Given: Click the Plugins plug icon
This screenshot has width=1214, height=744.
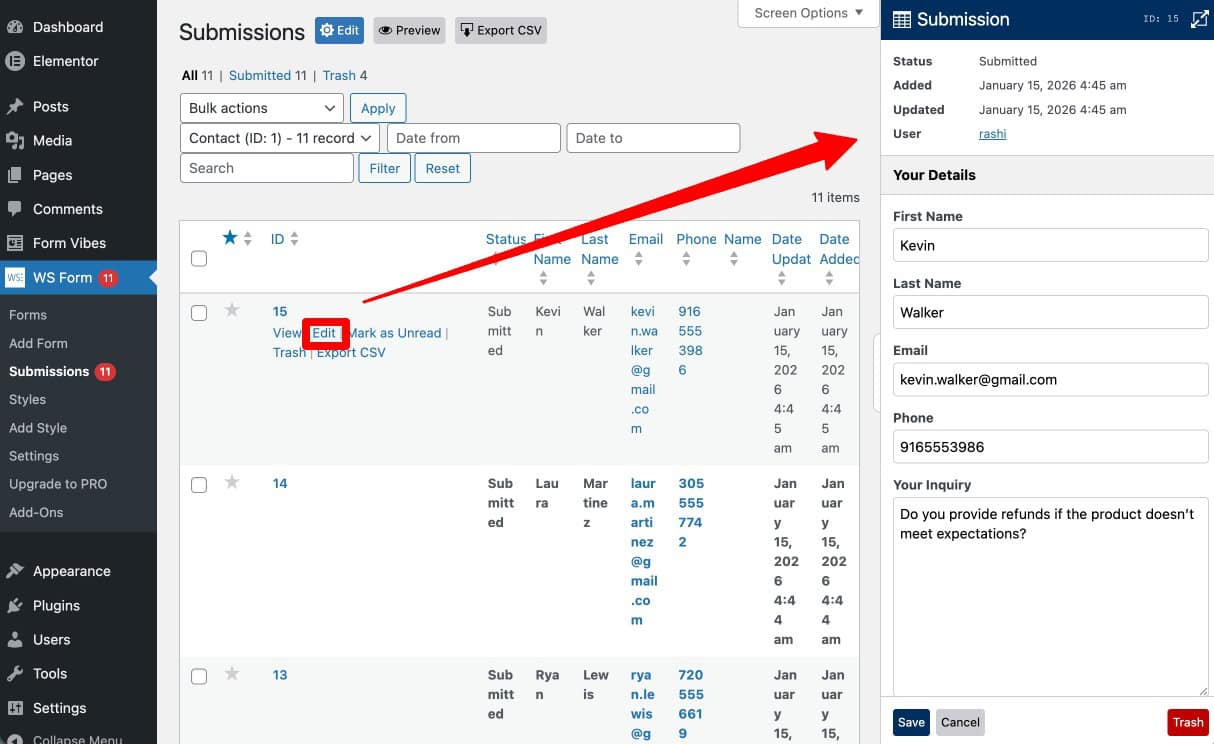Looking at the screenshot, I should coord(15,605).
